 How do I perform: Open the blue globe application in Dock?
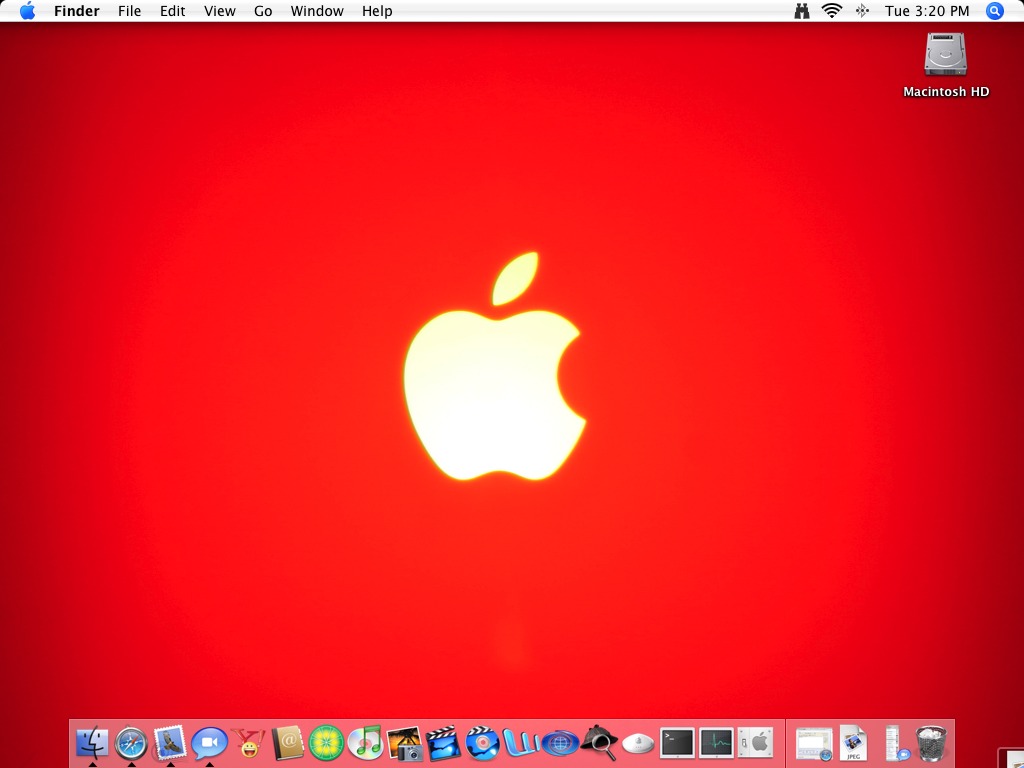click(560, 743)
